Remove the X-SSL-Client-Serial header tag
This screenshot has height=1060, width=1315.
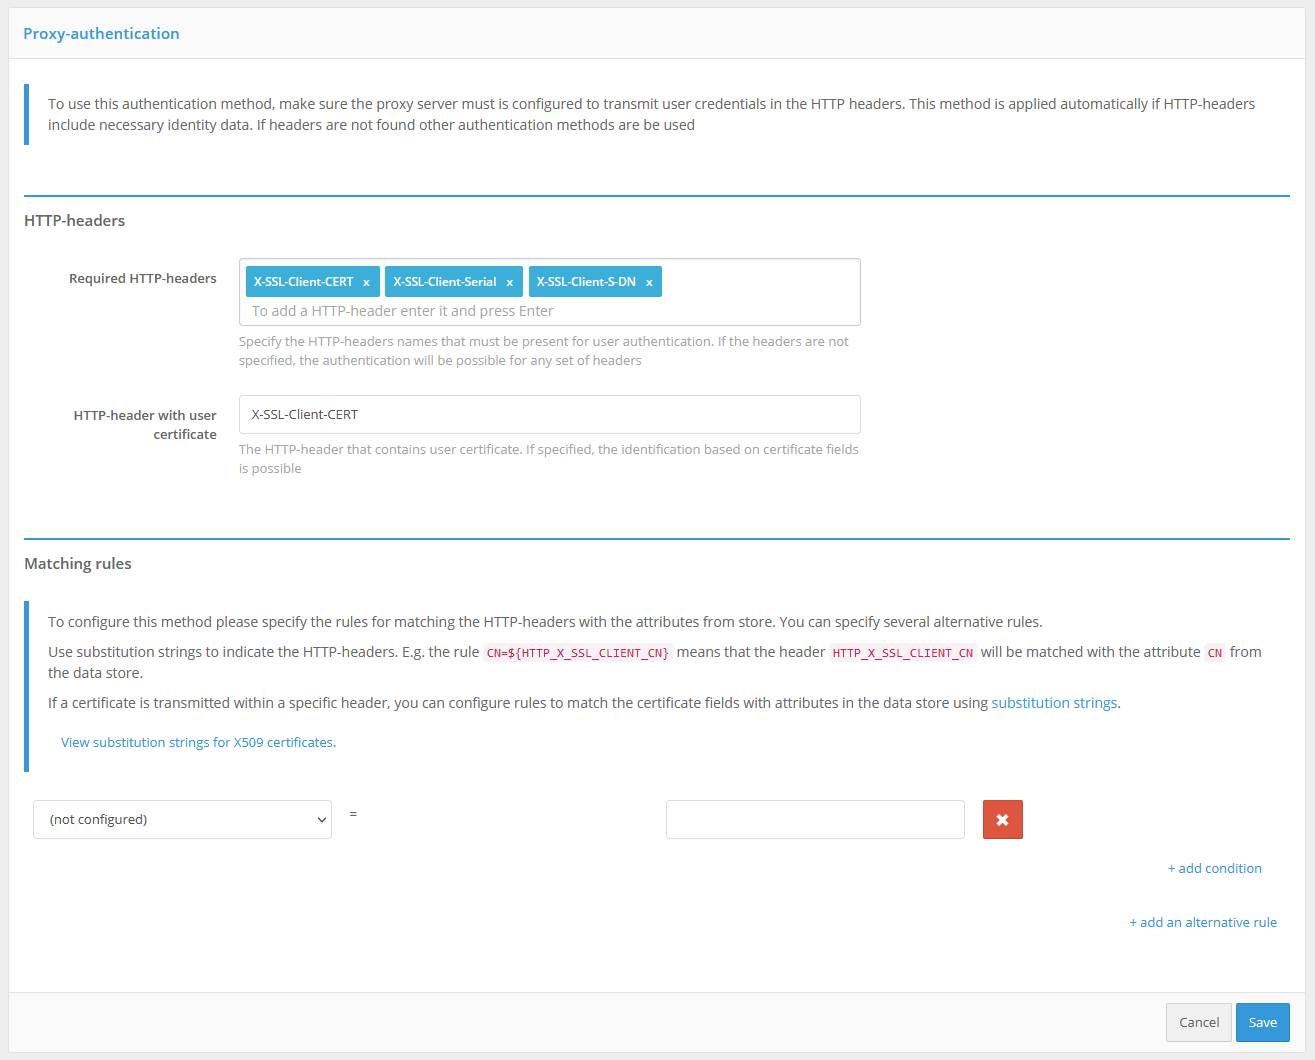point(509,283)
